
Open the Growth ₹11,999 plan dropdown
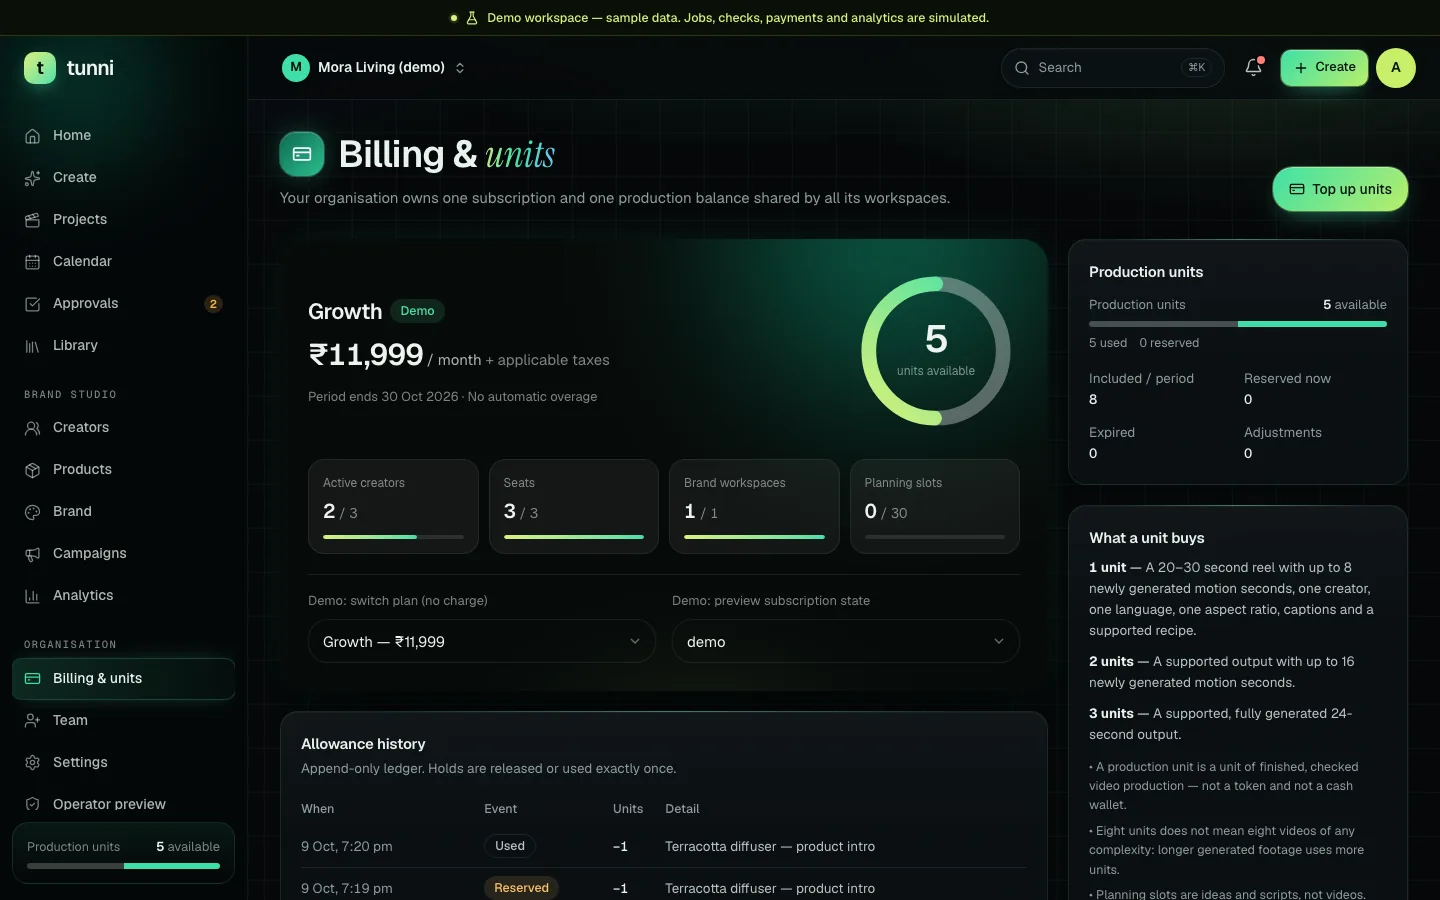pyautogui.click(x=482, y=641)
